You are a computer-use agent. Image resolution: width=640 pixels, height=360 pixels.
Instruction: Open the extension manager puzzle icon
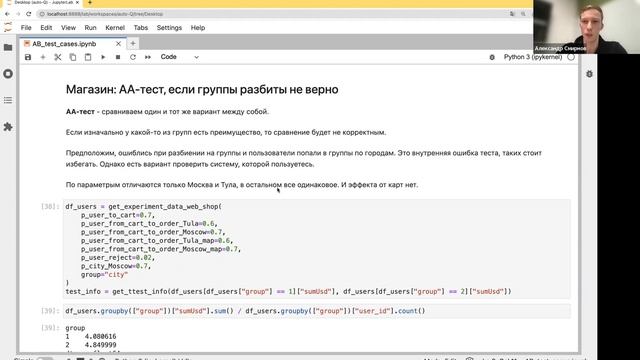click(8, 127)
